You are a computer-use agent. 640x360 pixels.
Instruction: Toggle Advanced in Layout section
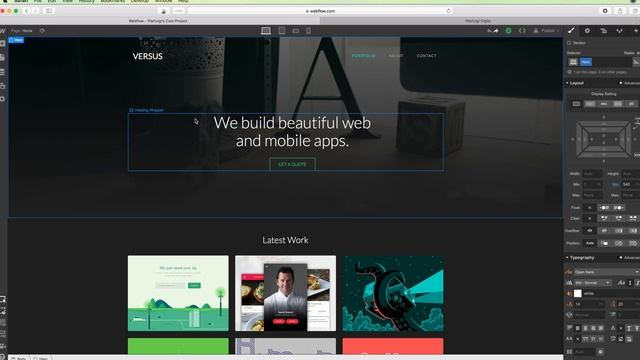tap(629, 83)
